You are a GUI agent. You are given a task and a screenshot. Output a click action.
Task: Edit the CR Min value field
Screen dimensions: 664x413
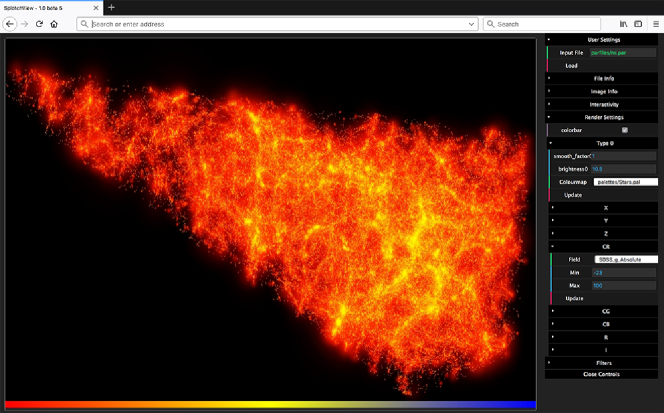click(x=624, y=273)
